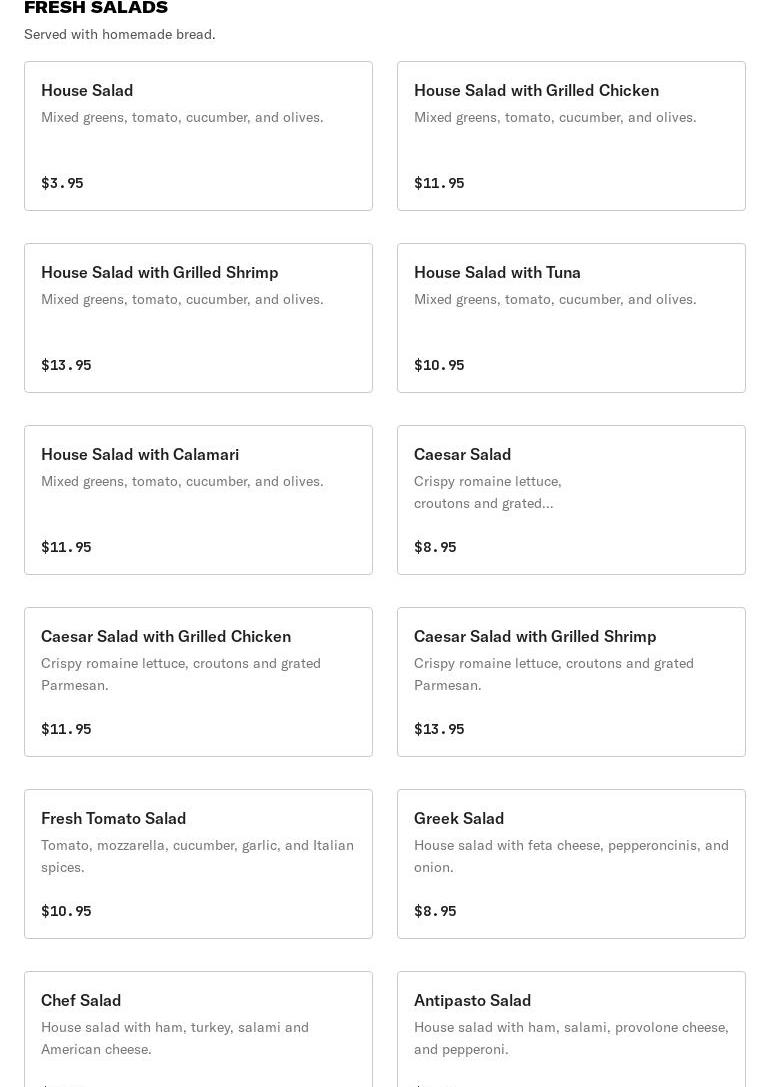Open the House Salad menu item card
770x1087 pixels.
(198, 136)
